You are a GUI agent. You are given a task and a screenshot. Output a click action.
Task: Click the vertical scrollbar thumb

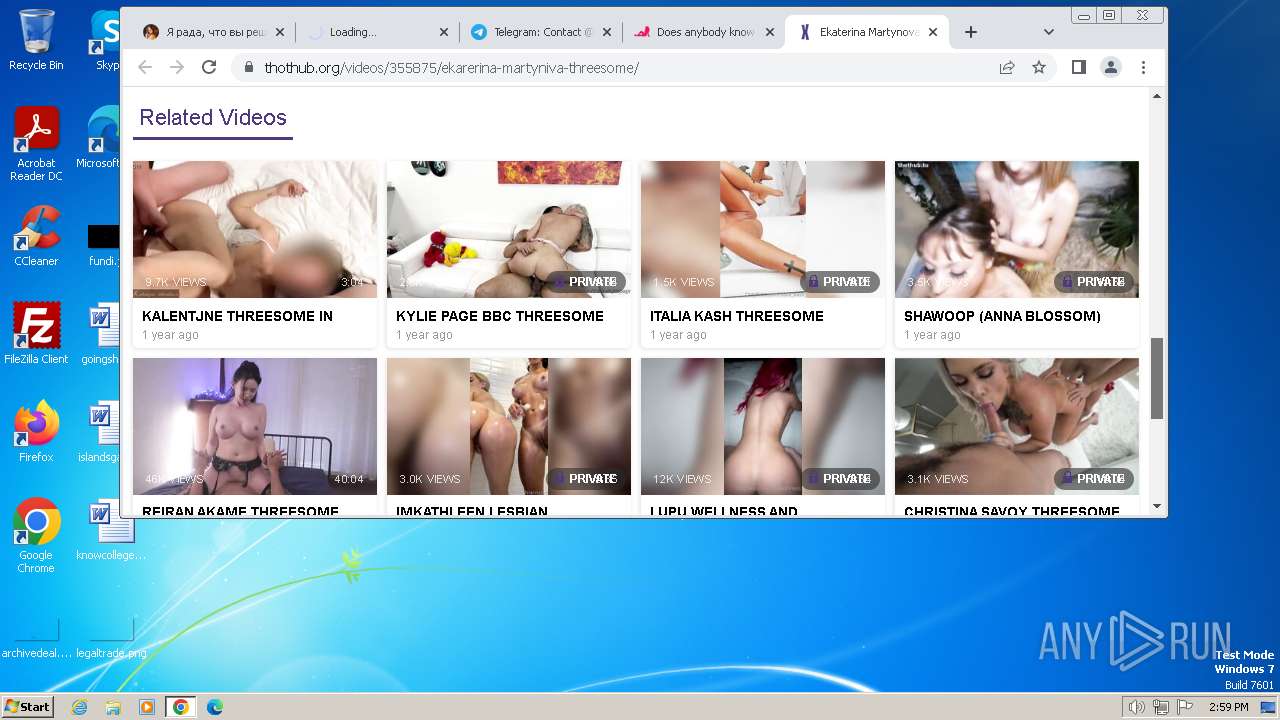(x=1157, y=378)
